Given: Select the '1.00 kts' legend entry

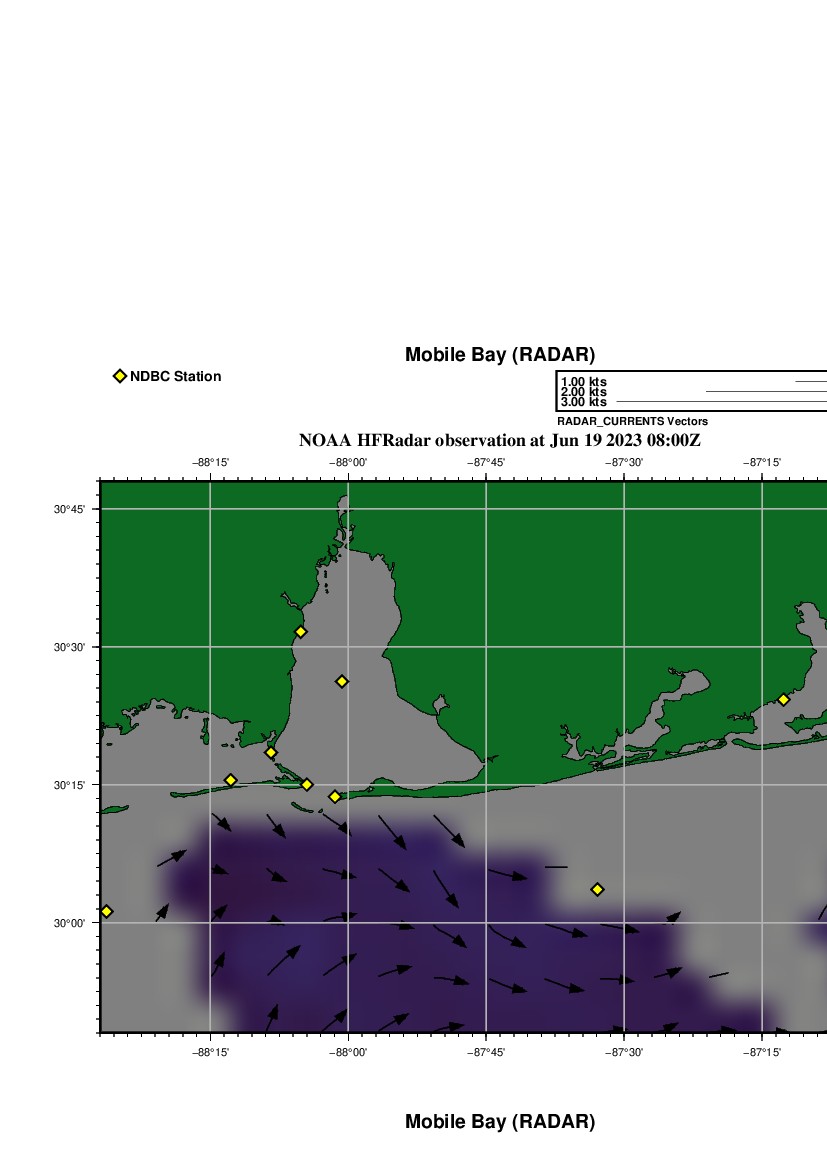Looking at the screenshot, I should (x=584, y=382).
